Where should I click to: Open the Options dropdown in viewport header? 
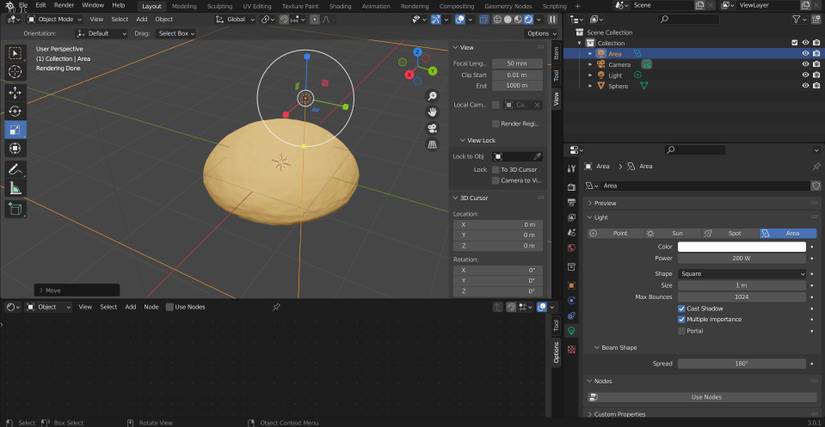click(541, 34)
